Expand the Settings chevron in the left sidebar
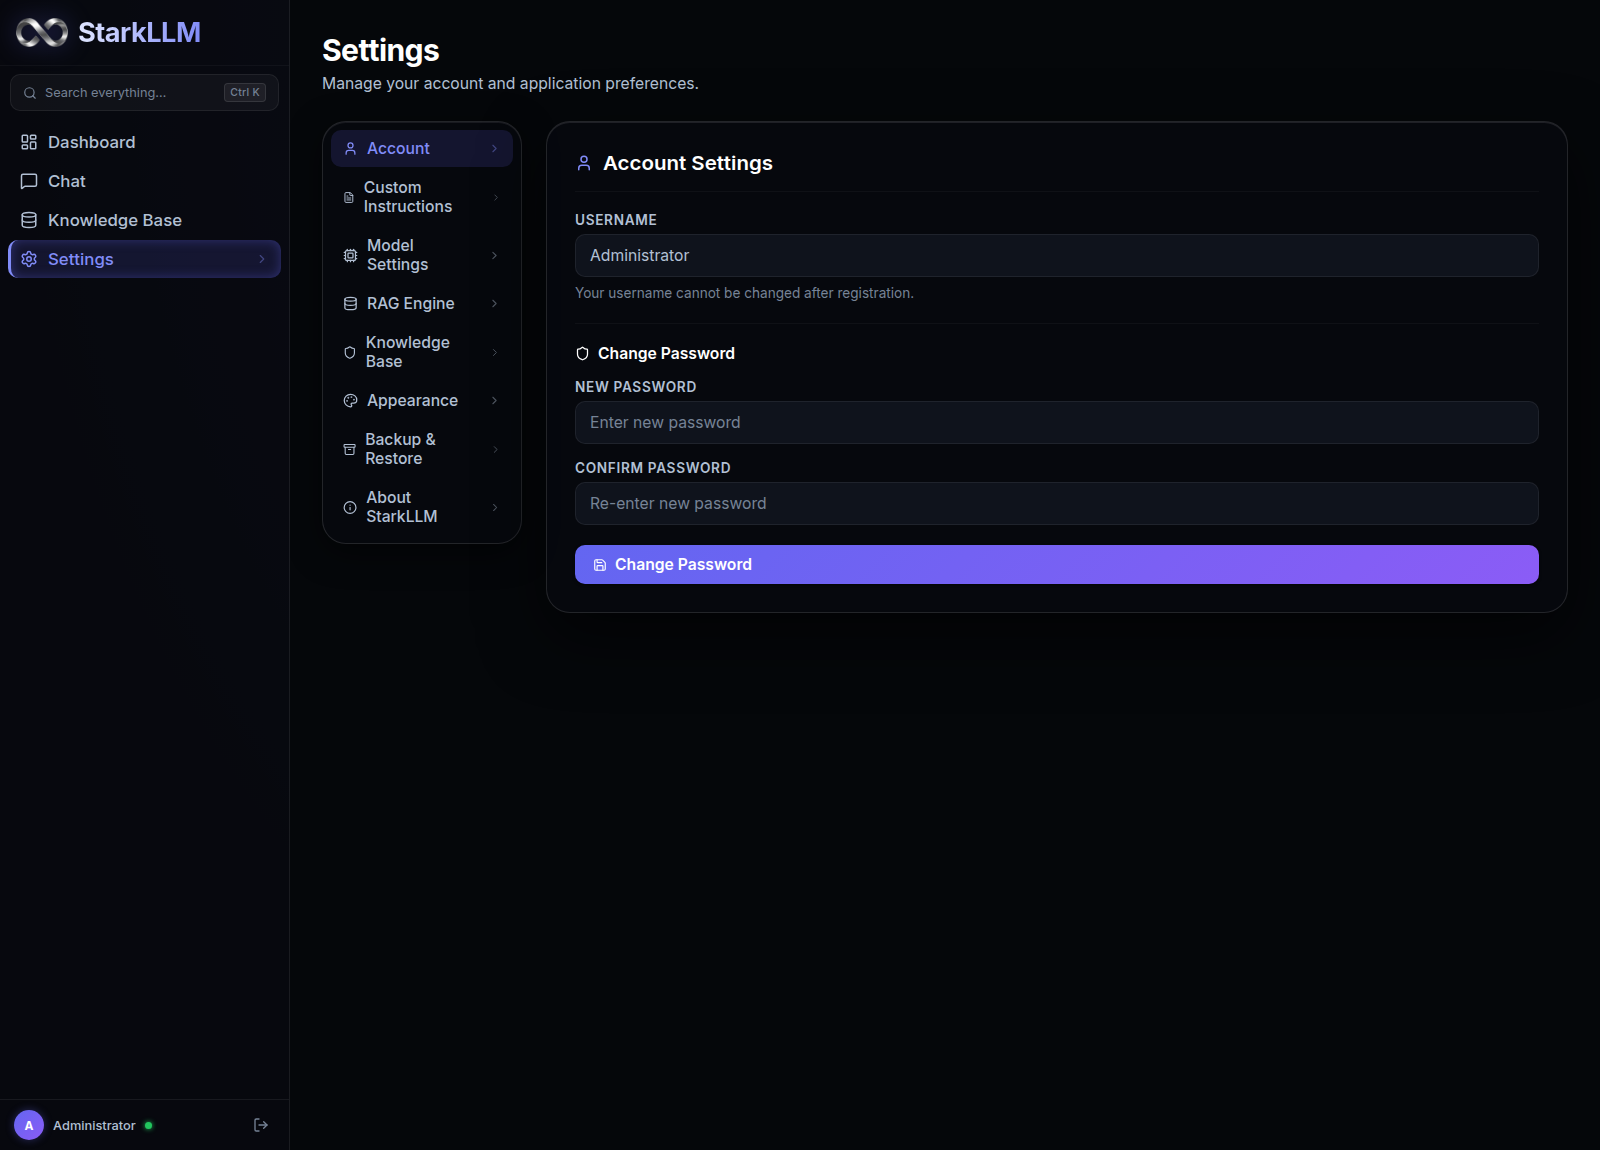1600x1150 pixels. [x=262, y=259]
